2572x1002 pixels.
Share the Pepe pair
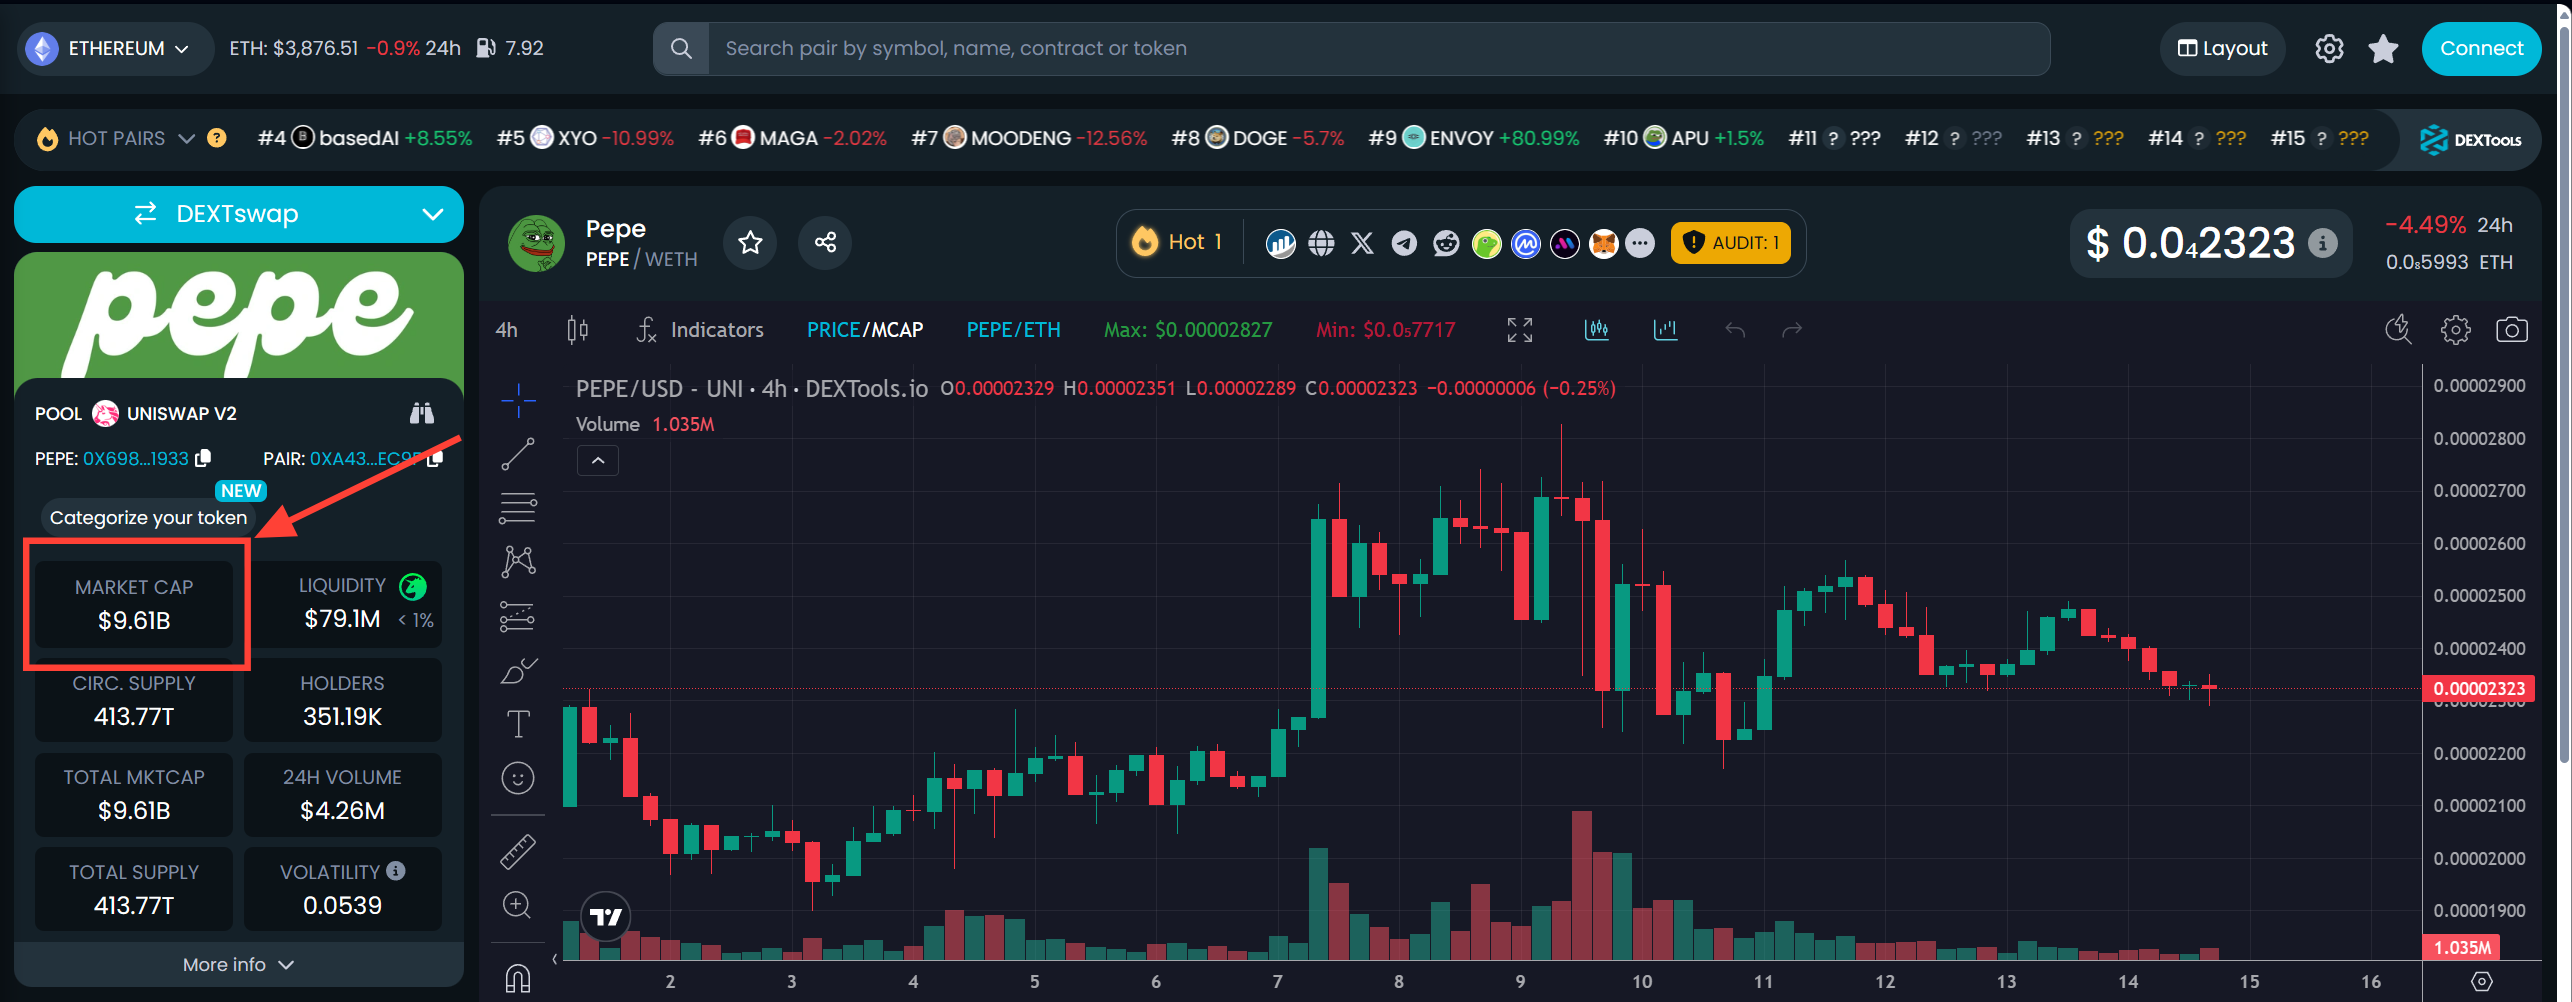825,243
